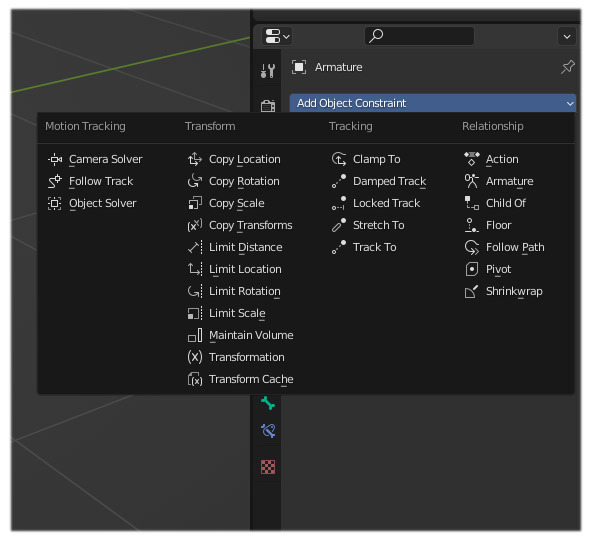Click the Copy Rotation constraint icon
This screenshot has height=537, width=589.
tap(195, 181)
